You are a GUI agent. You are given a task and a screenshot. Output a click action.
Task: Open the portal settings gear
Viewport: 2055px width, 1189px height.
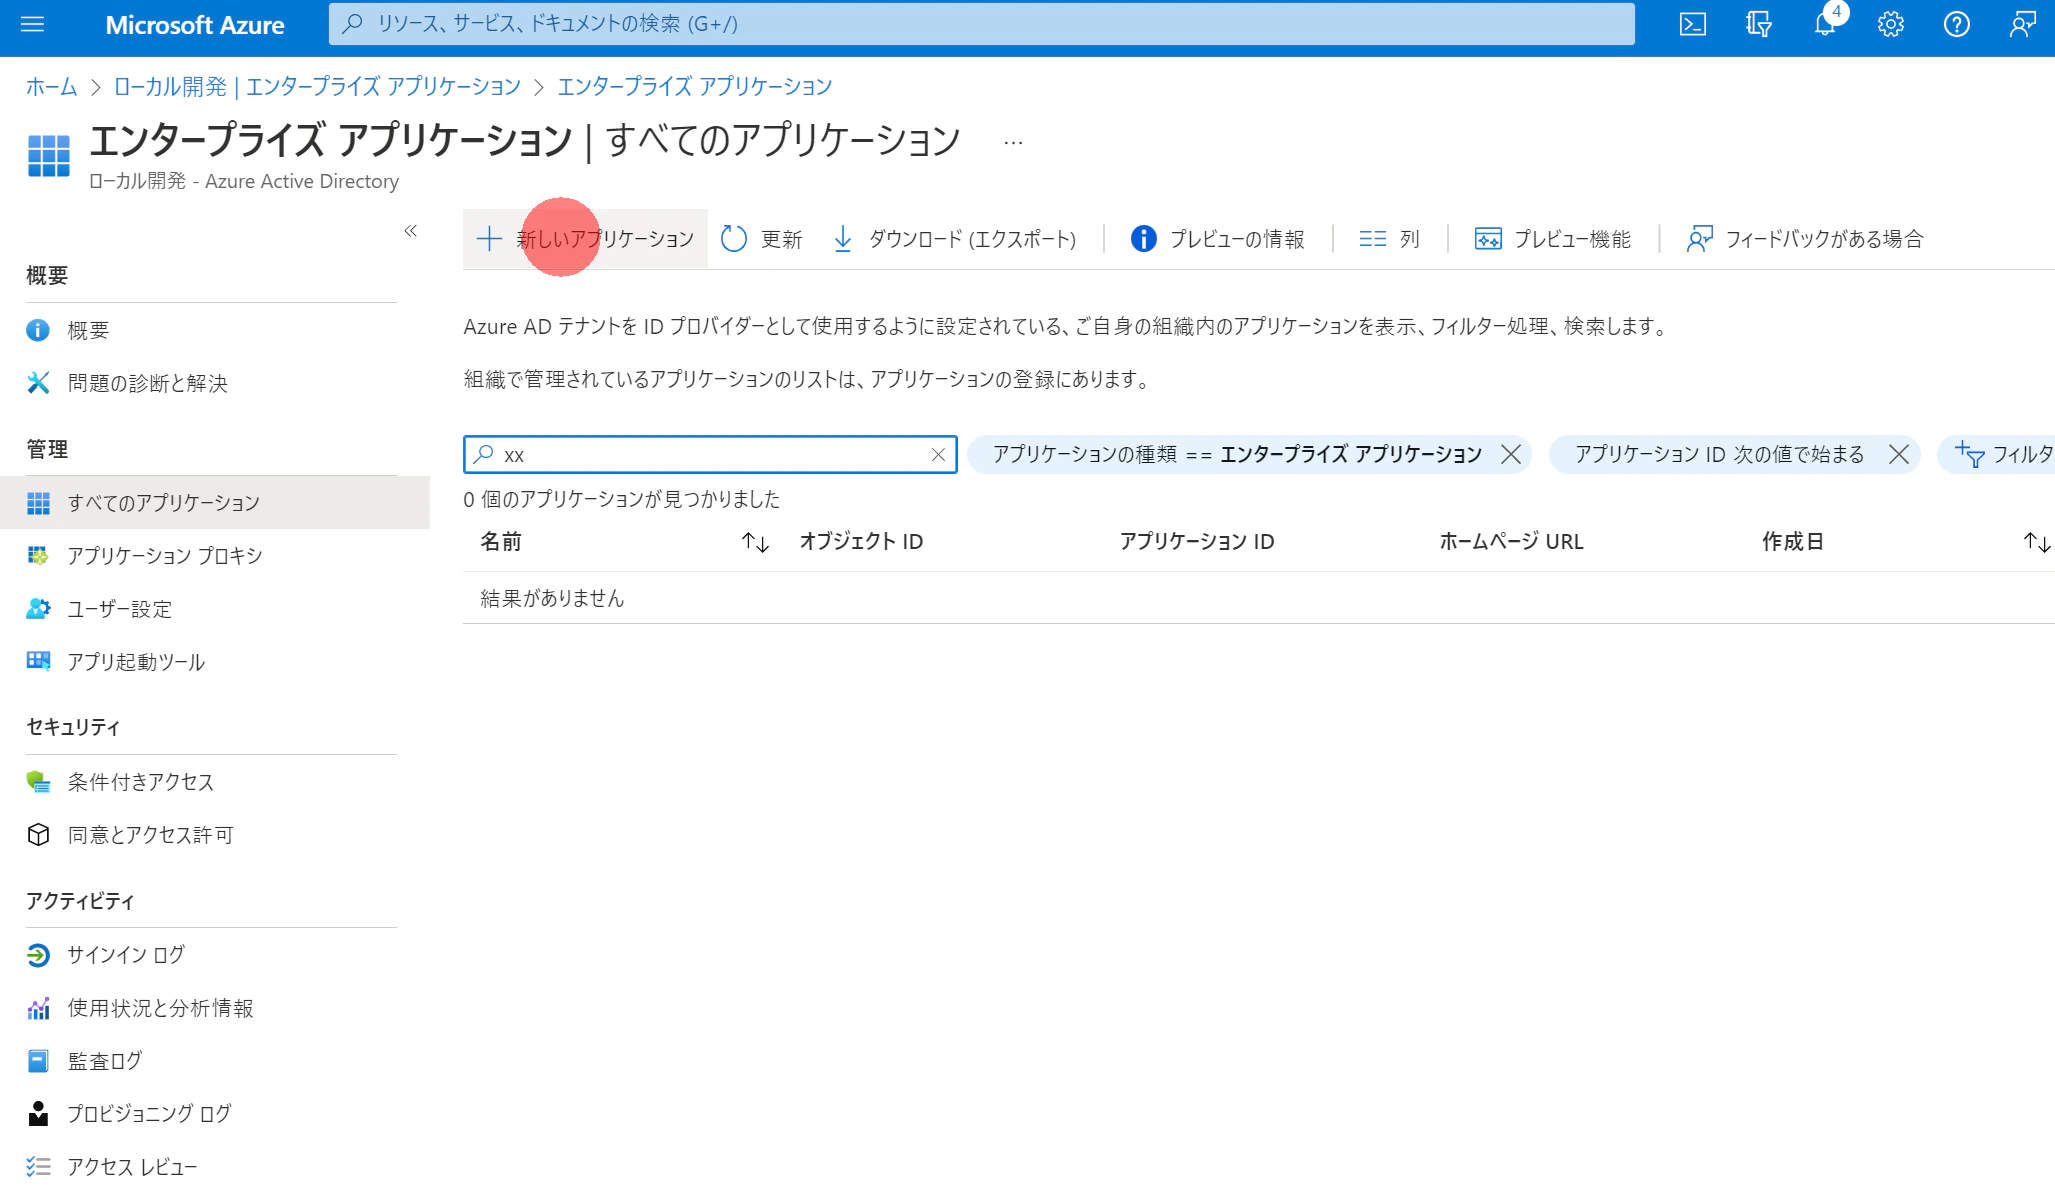pyautogui.click(x=1890, y=25)
